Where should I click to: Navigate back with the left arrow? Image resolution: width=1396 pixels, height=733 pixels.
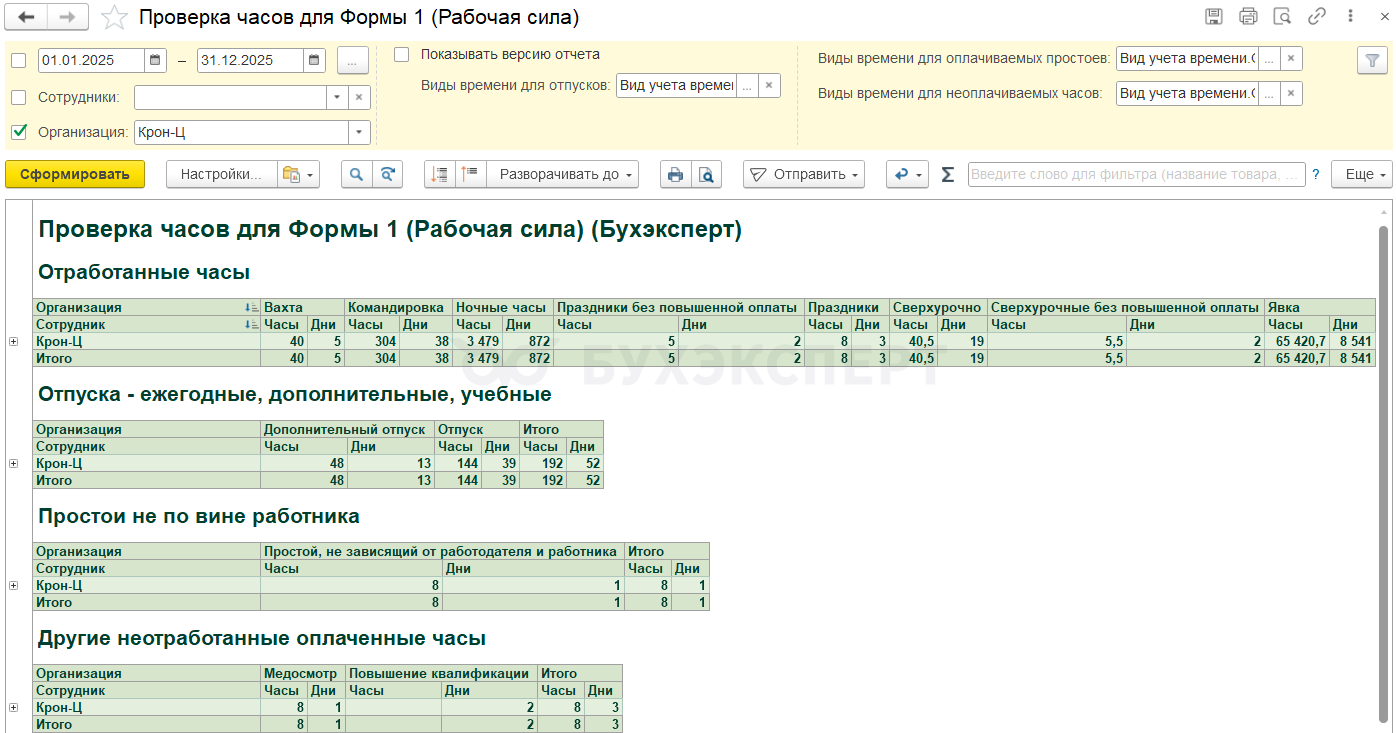pos(27,17)
